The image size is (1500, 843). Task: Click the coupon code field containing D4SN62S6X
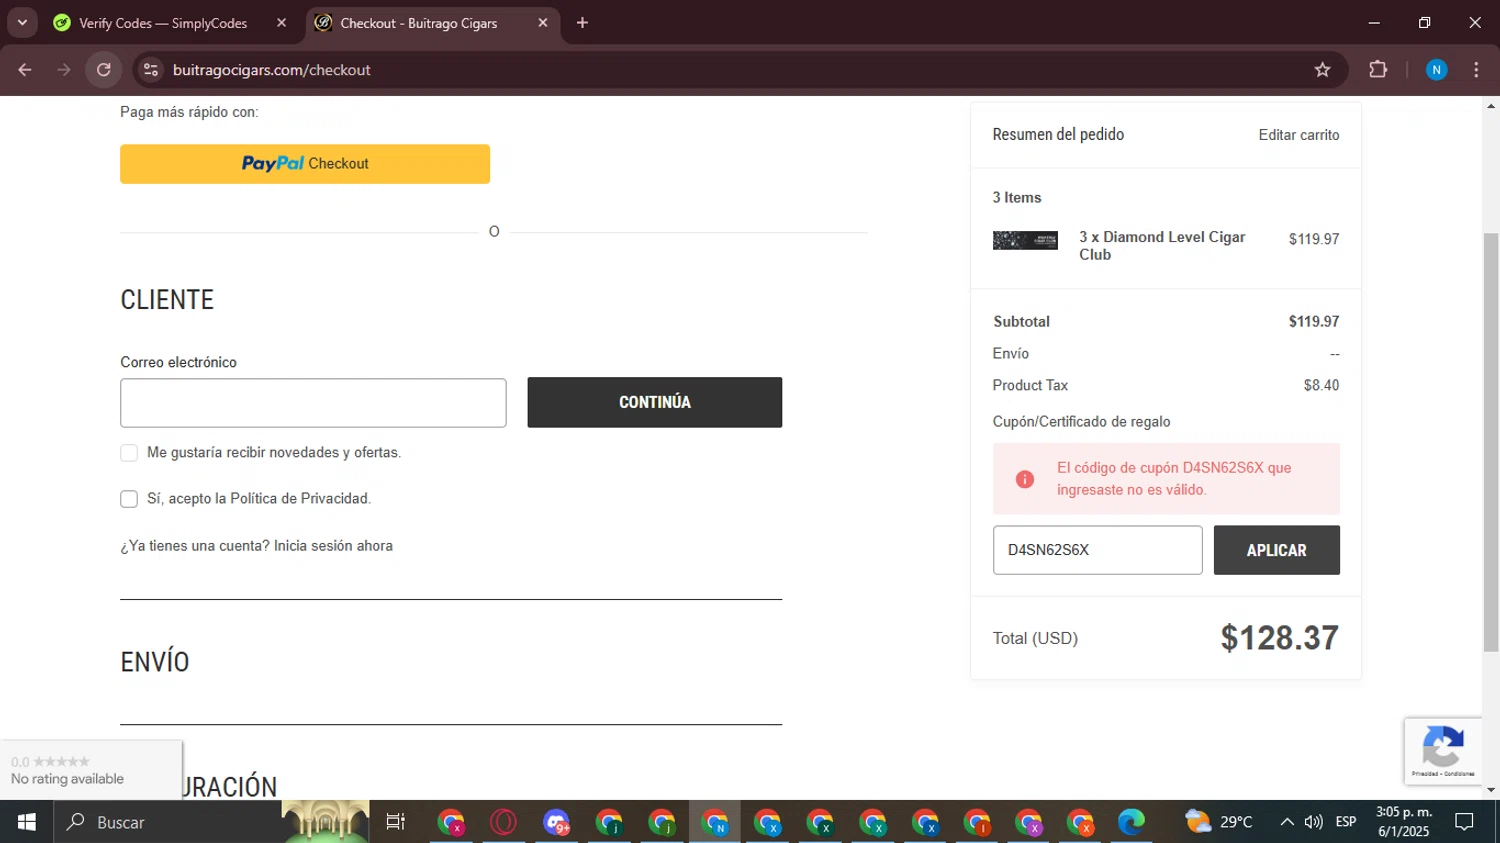click(x=1097, y=550)
